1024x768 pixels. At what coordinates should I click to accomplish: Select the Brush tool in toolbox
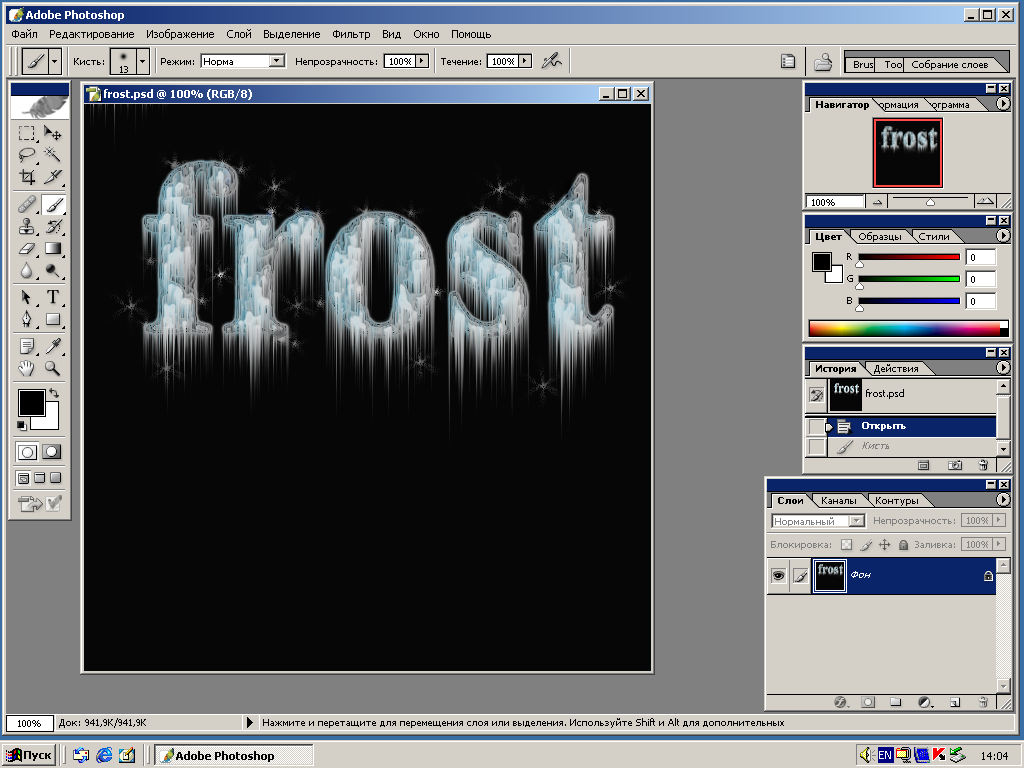[x=53, y=205]
